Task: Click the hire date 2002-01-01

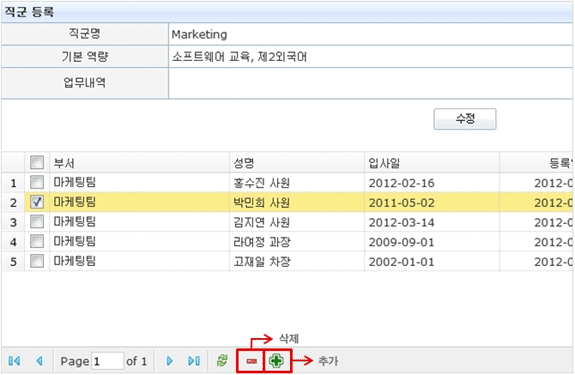Action: pyautogui.click(x=401, y=262)
